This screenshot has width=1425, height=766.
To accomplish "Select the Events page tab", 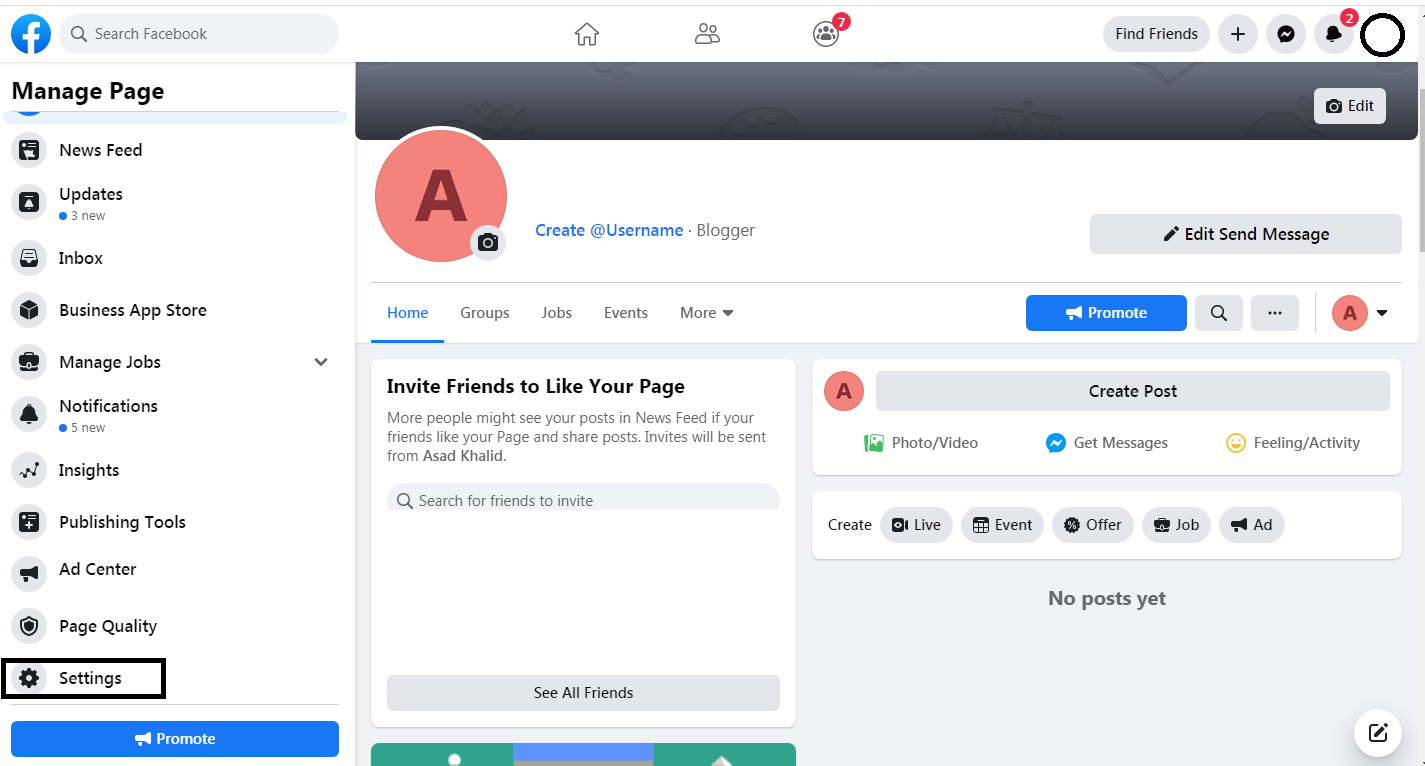I will coord(626,313).
